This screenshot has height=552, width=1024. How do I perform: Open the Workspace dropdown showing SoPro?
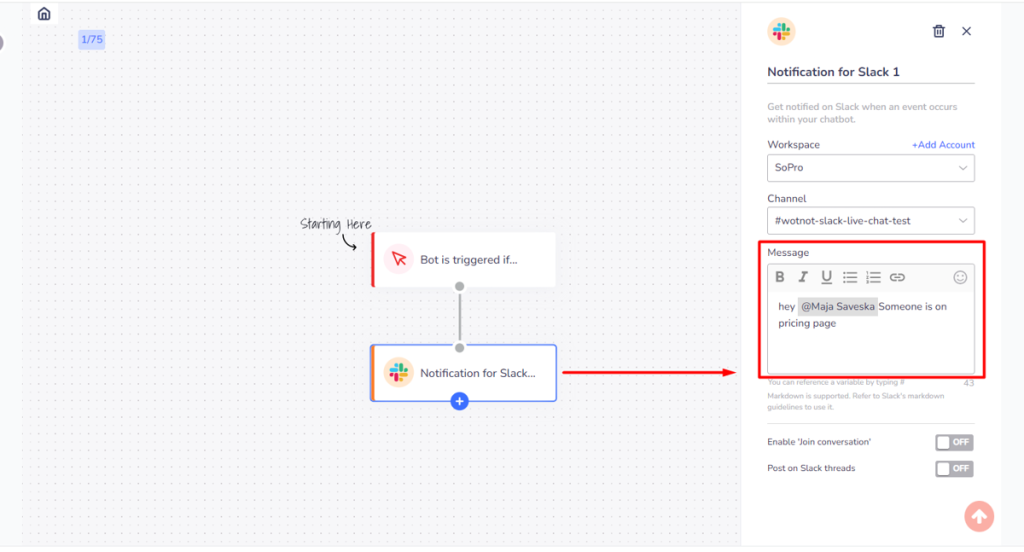point(870,168)
